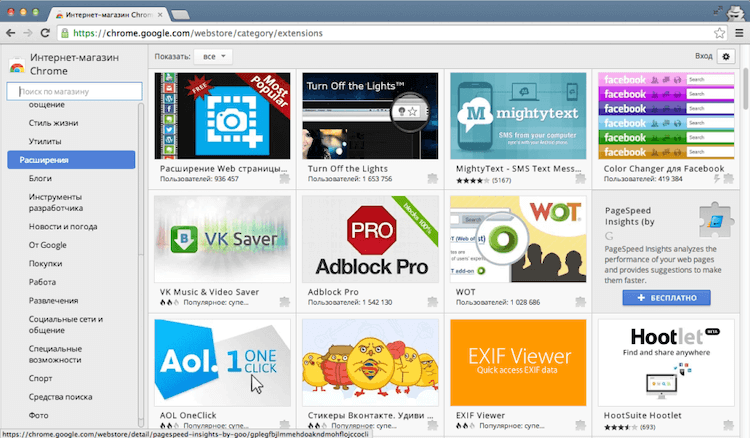The height and width of the screenshot is (438, 750).
Task: Open the Спорт category
Action: coord(40,378)
